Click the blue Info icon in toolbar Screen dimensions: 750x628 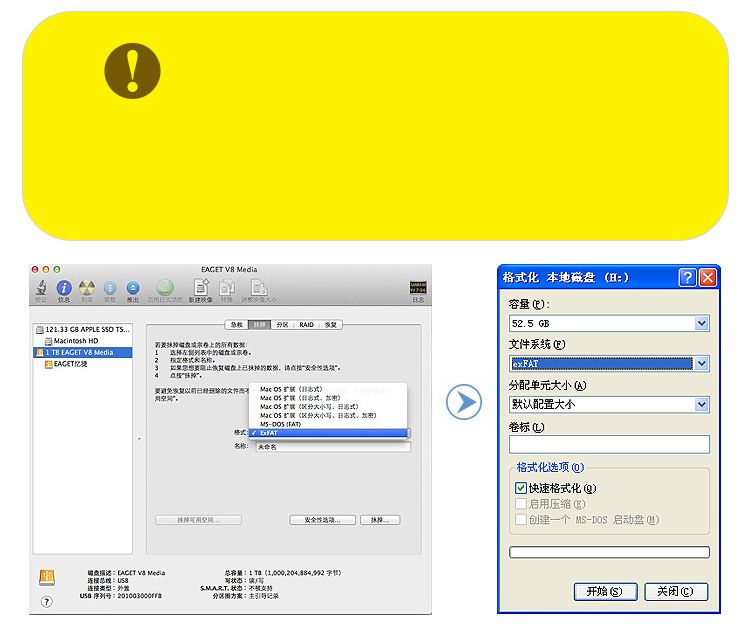click(64, 288)
